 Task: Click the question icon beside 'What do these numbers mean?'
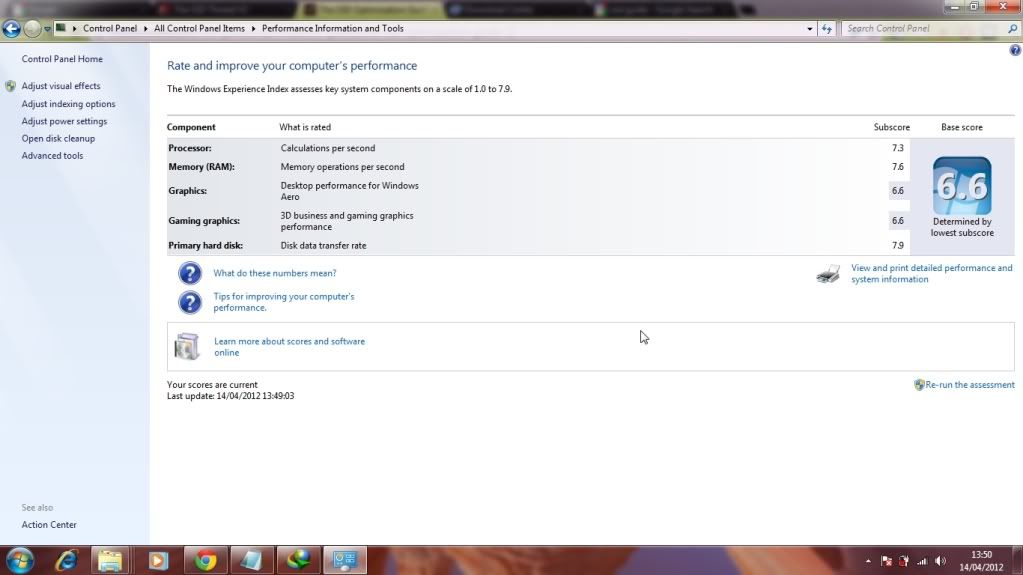(x=190, y=273)
